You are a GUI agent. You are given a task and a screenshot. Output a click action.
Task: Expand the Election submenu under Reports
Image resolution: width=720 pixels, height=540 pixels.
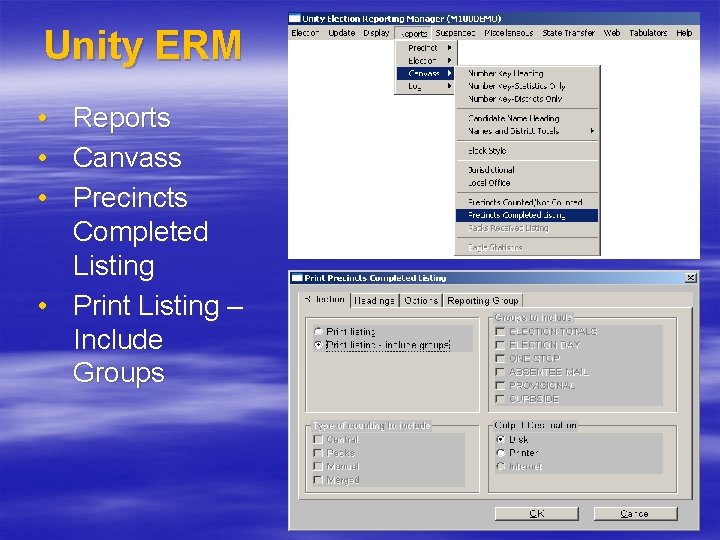coord(425,61)
